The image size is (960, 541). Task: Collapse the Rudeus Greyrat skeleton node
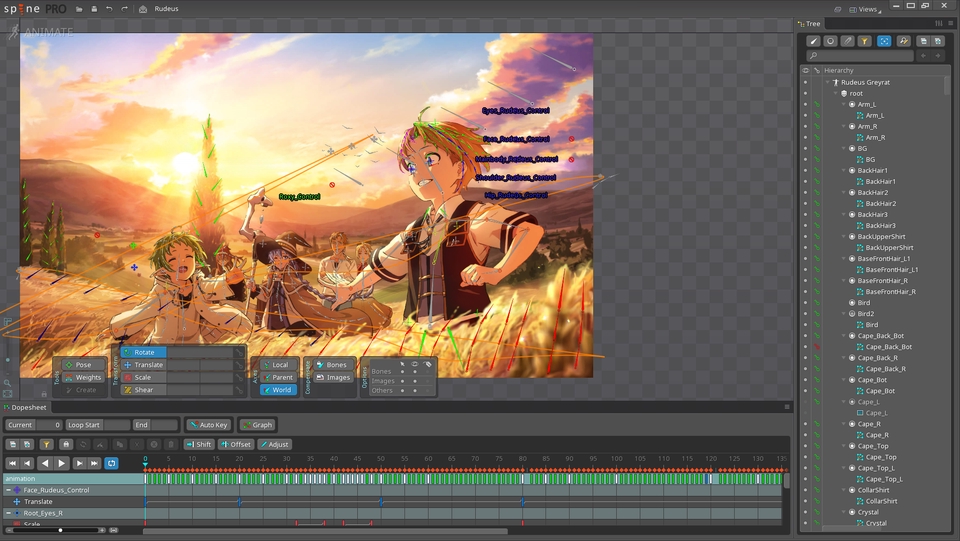click(x=828, y=82)
